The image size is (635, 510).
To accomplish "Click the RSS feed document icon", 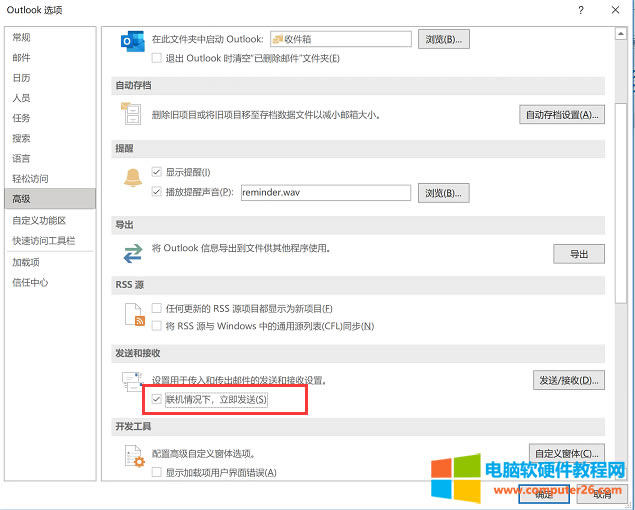I will [x=134, y=314].
